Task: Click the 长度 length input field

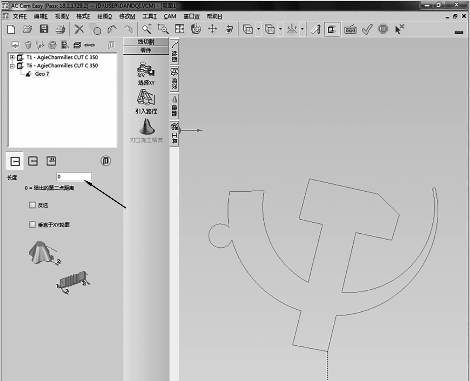Action: point(74,177)
